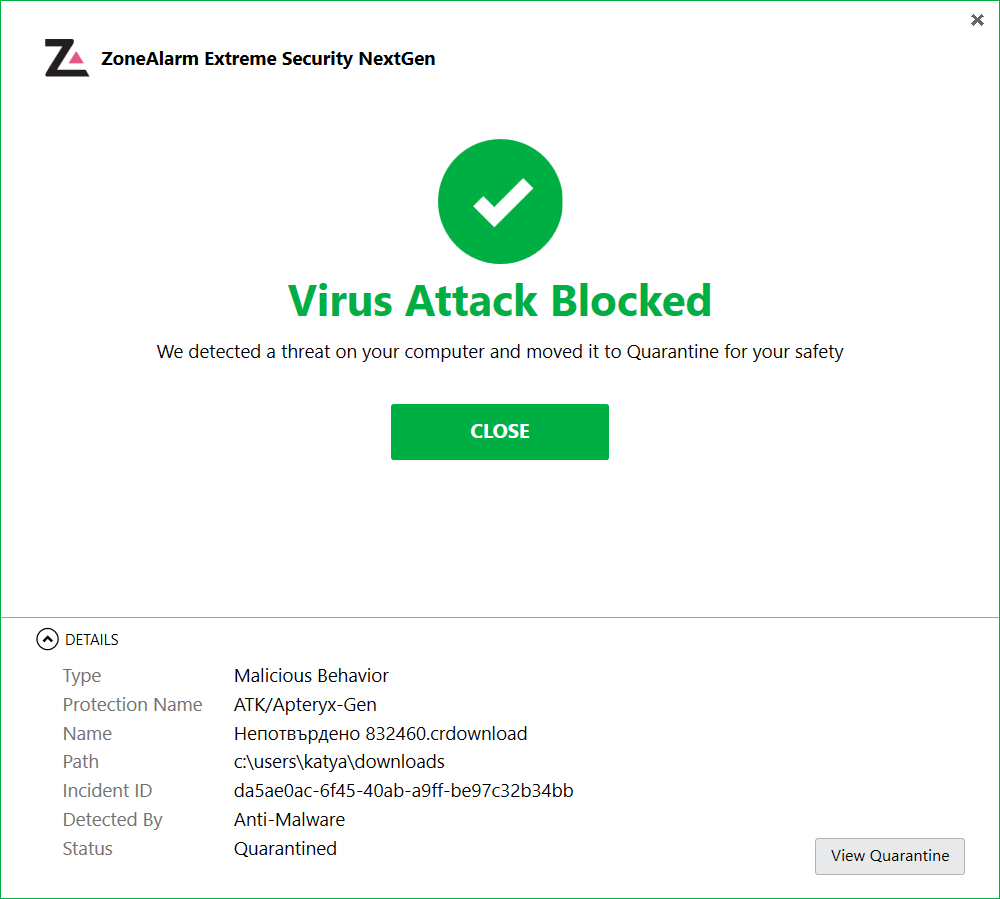Screen dimensions: 1000x899
Task: Collapse the DETAILS section chevron
Action: pos(46,640)
